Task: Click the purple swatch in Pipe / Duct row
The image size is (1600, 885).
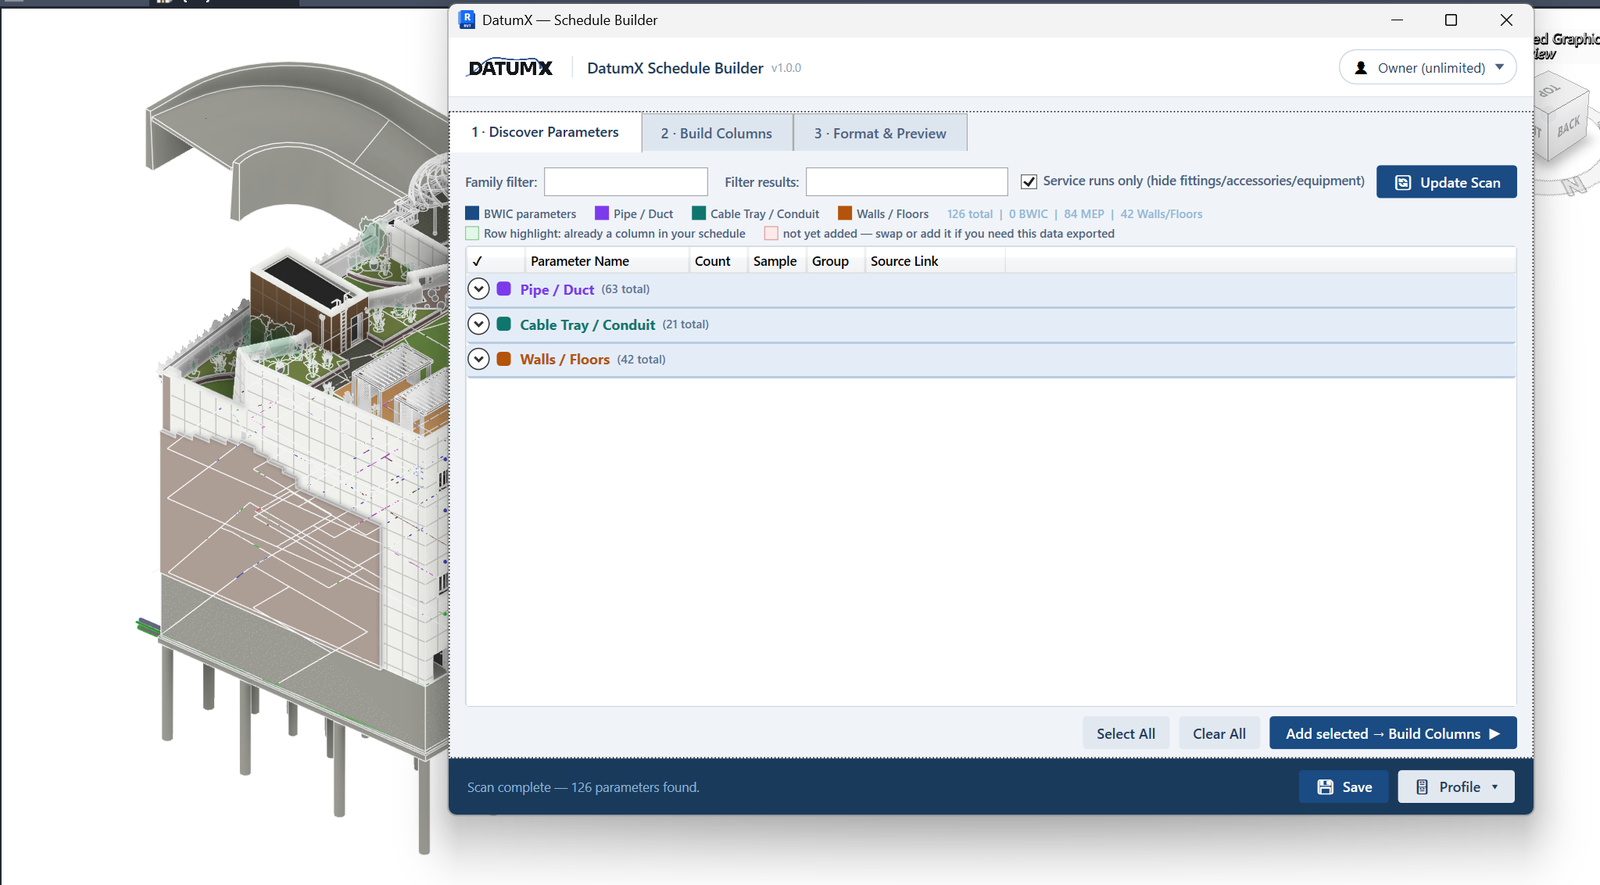Action: click(504, 289)
